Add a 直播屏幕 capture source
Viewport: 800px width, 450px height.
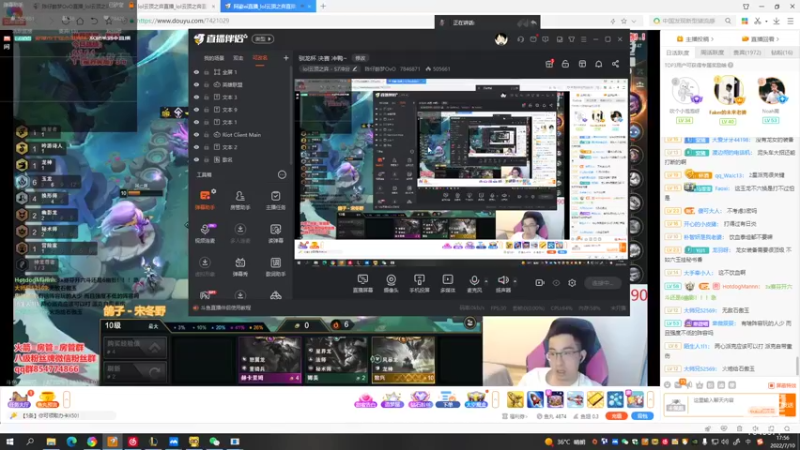(x=363, y=283)
